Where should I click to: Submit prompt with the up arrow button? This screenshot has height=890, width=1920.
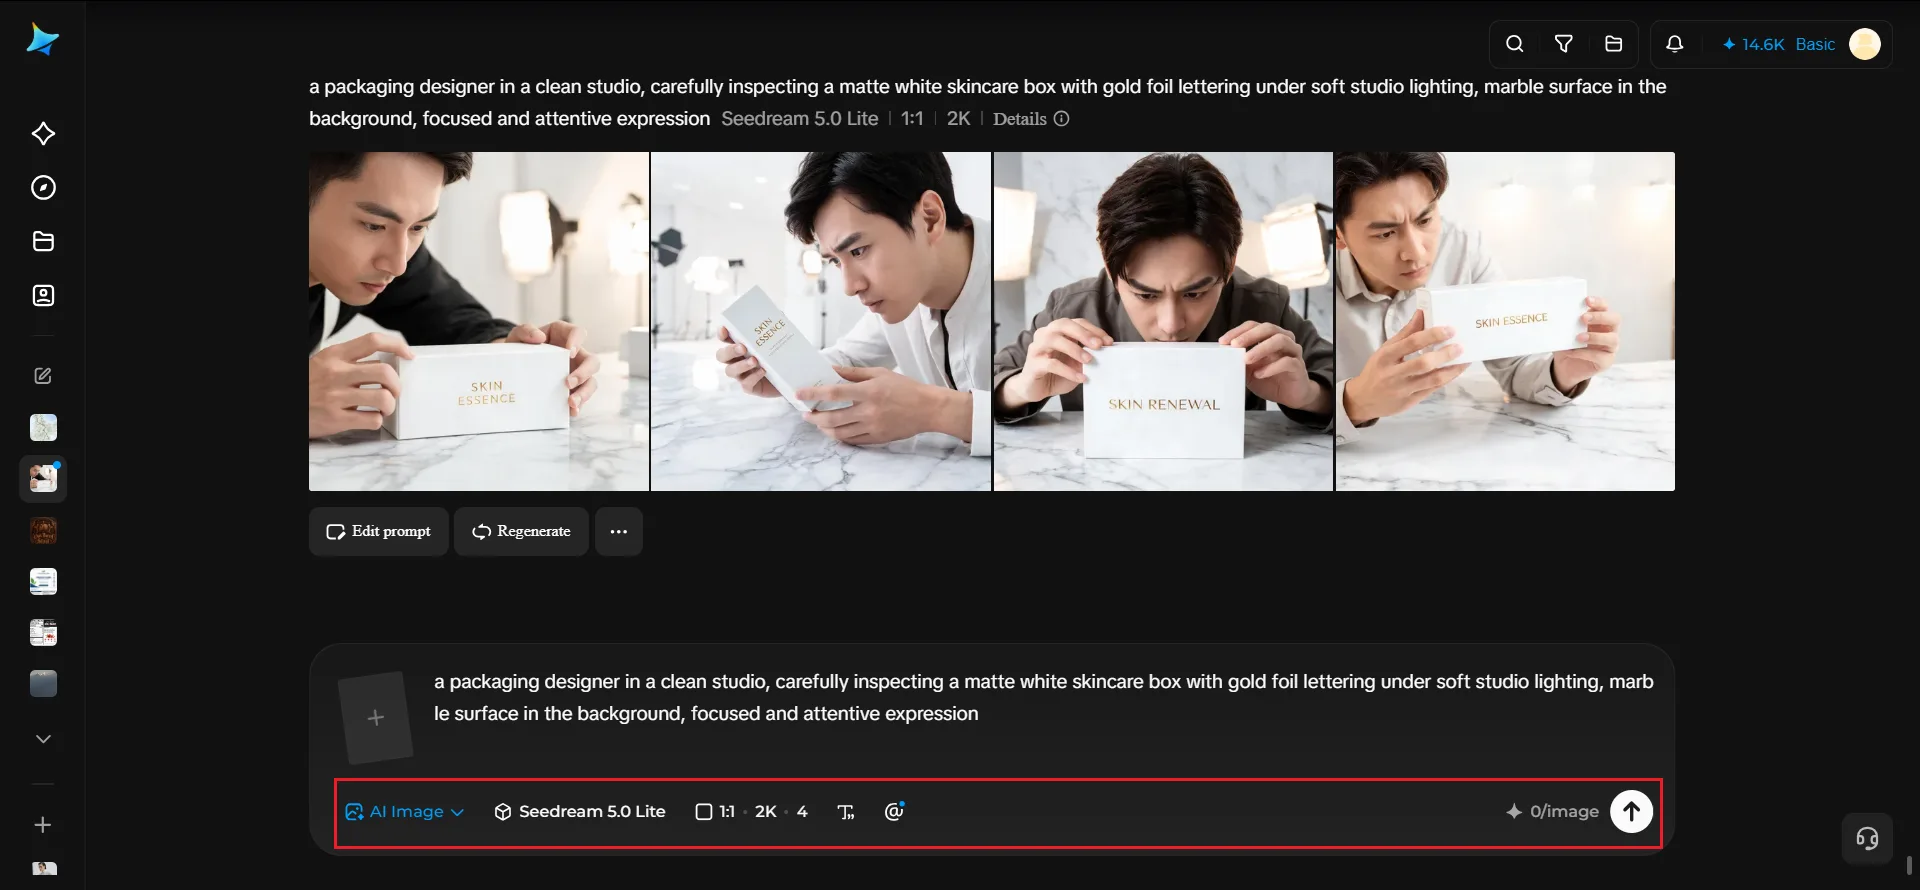pyautogui.click(x=1631, y=812)
